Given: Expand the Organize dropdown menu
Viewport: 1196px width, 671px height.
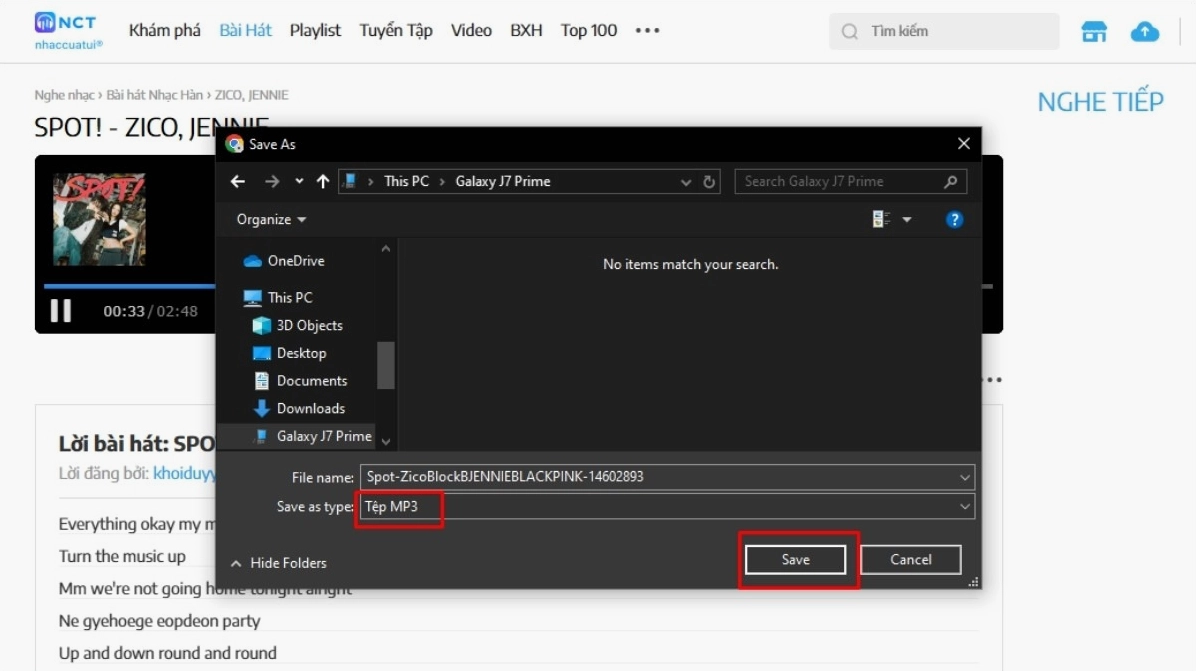Looking at the screenshot, I should pos(271,220).
